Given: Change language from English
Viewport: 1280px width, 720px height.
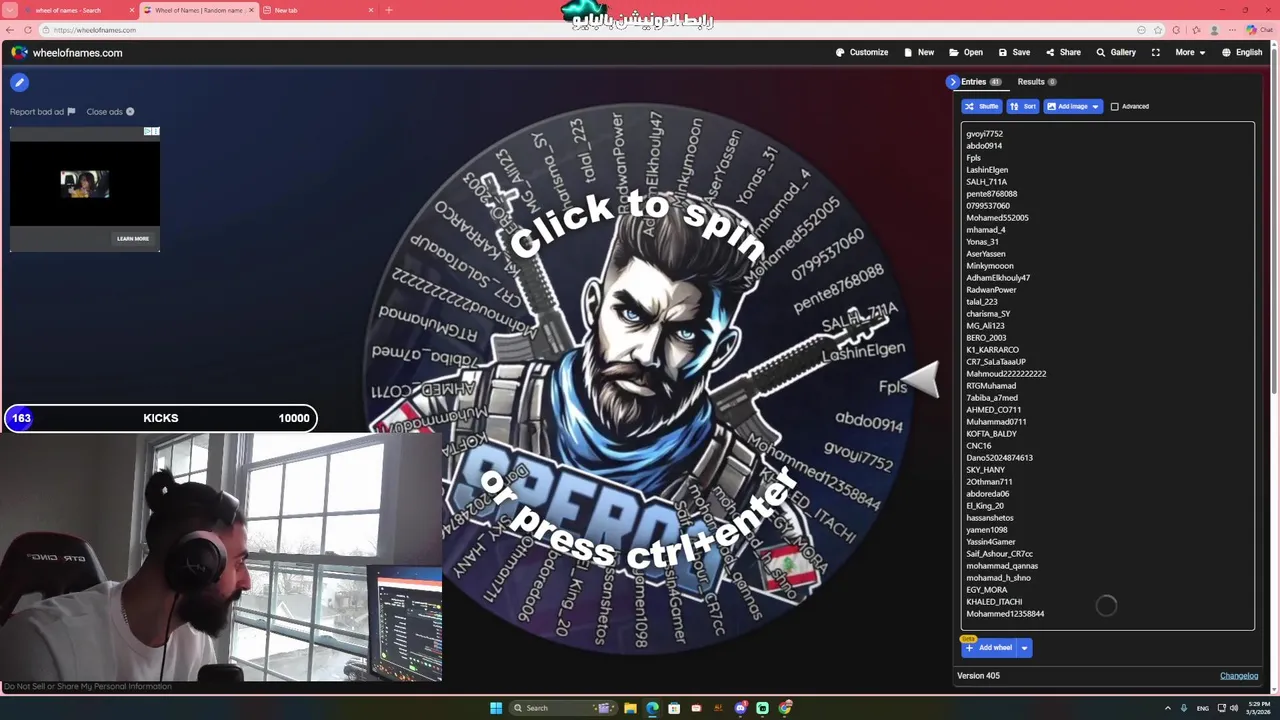Looking at the screenshot, I should [1242, 52].
